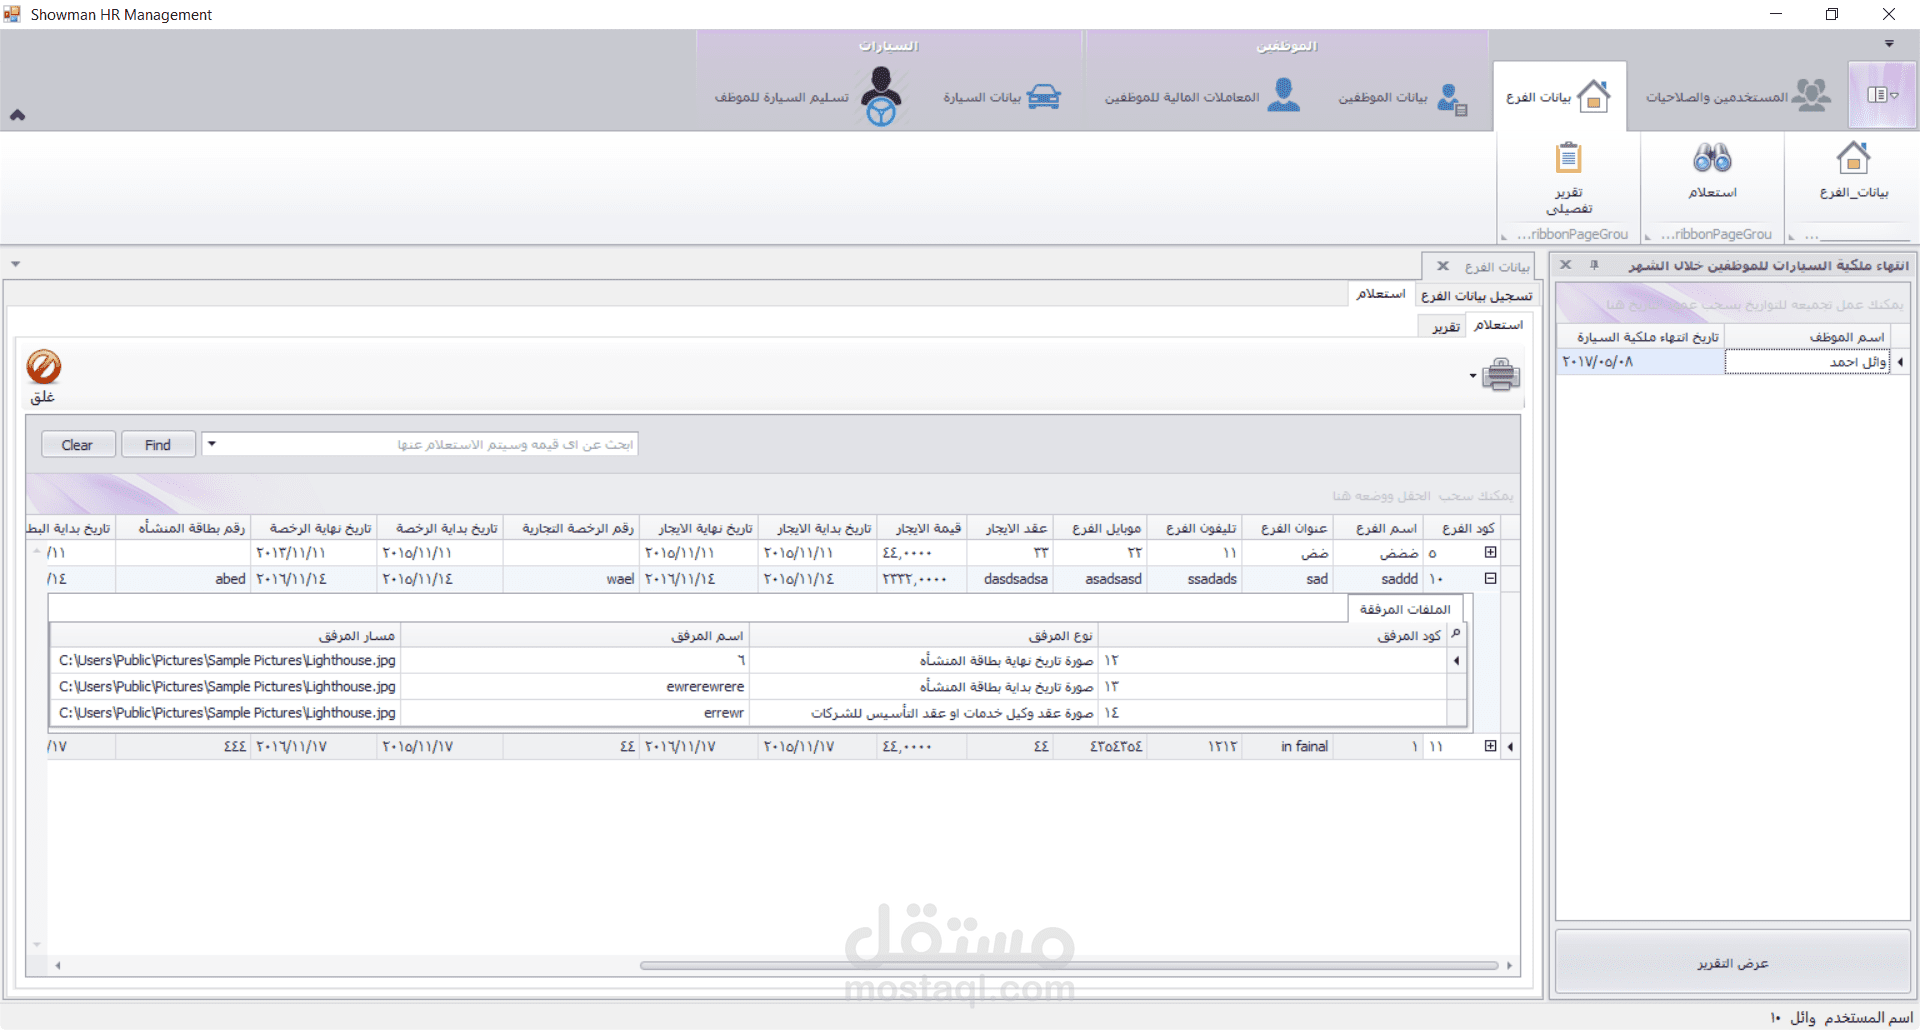
Task: Select the in fainal cell
Action: tap(1288, 746)
